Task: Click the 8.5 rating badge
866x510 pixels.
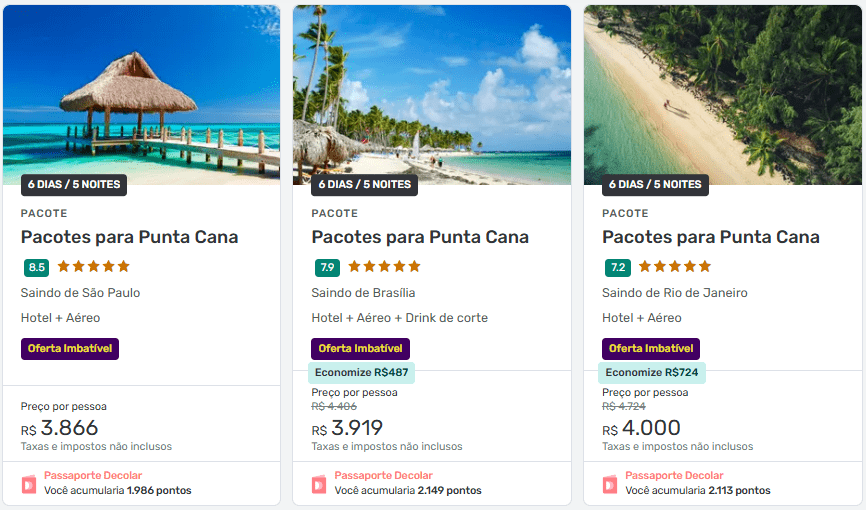Action: click(x=37, y=268)
